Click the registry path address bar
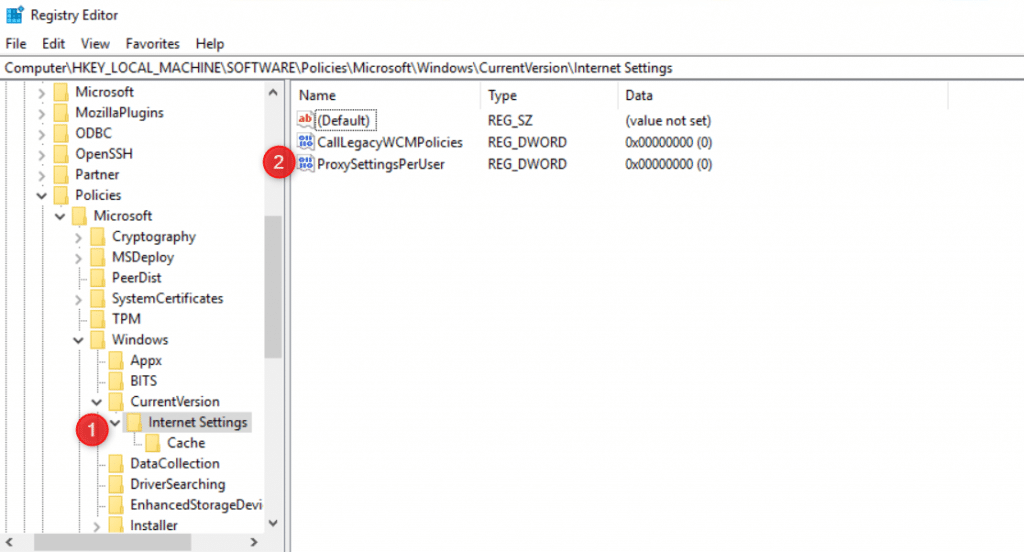Image resolution: width=1024 pixels, height=552 pixels. point(512,68)
